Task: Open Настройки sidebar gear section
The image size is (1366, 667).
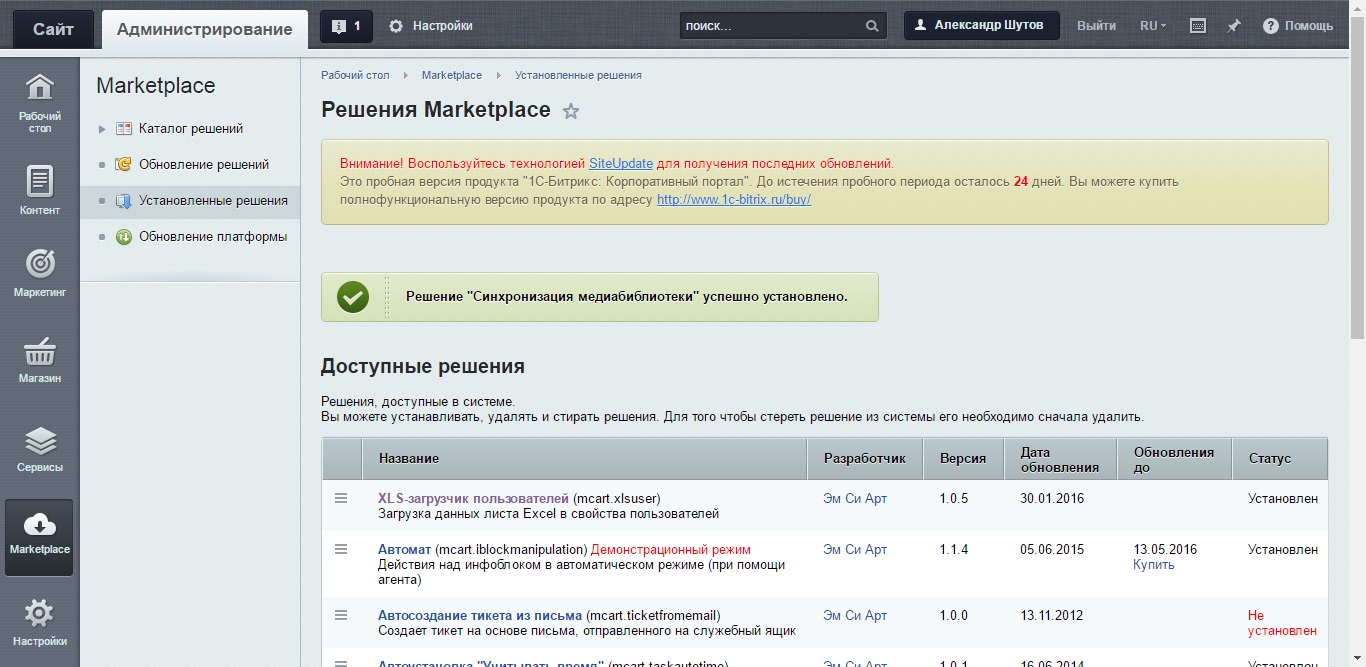Action: click(40, 622)
